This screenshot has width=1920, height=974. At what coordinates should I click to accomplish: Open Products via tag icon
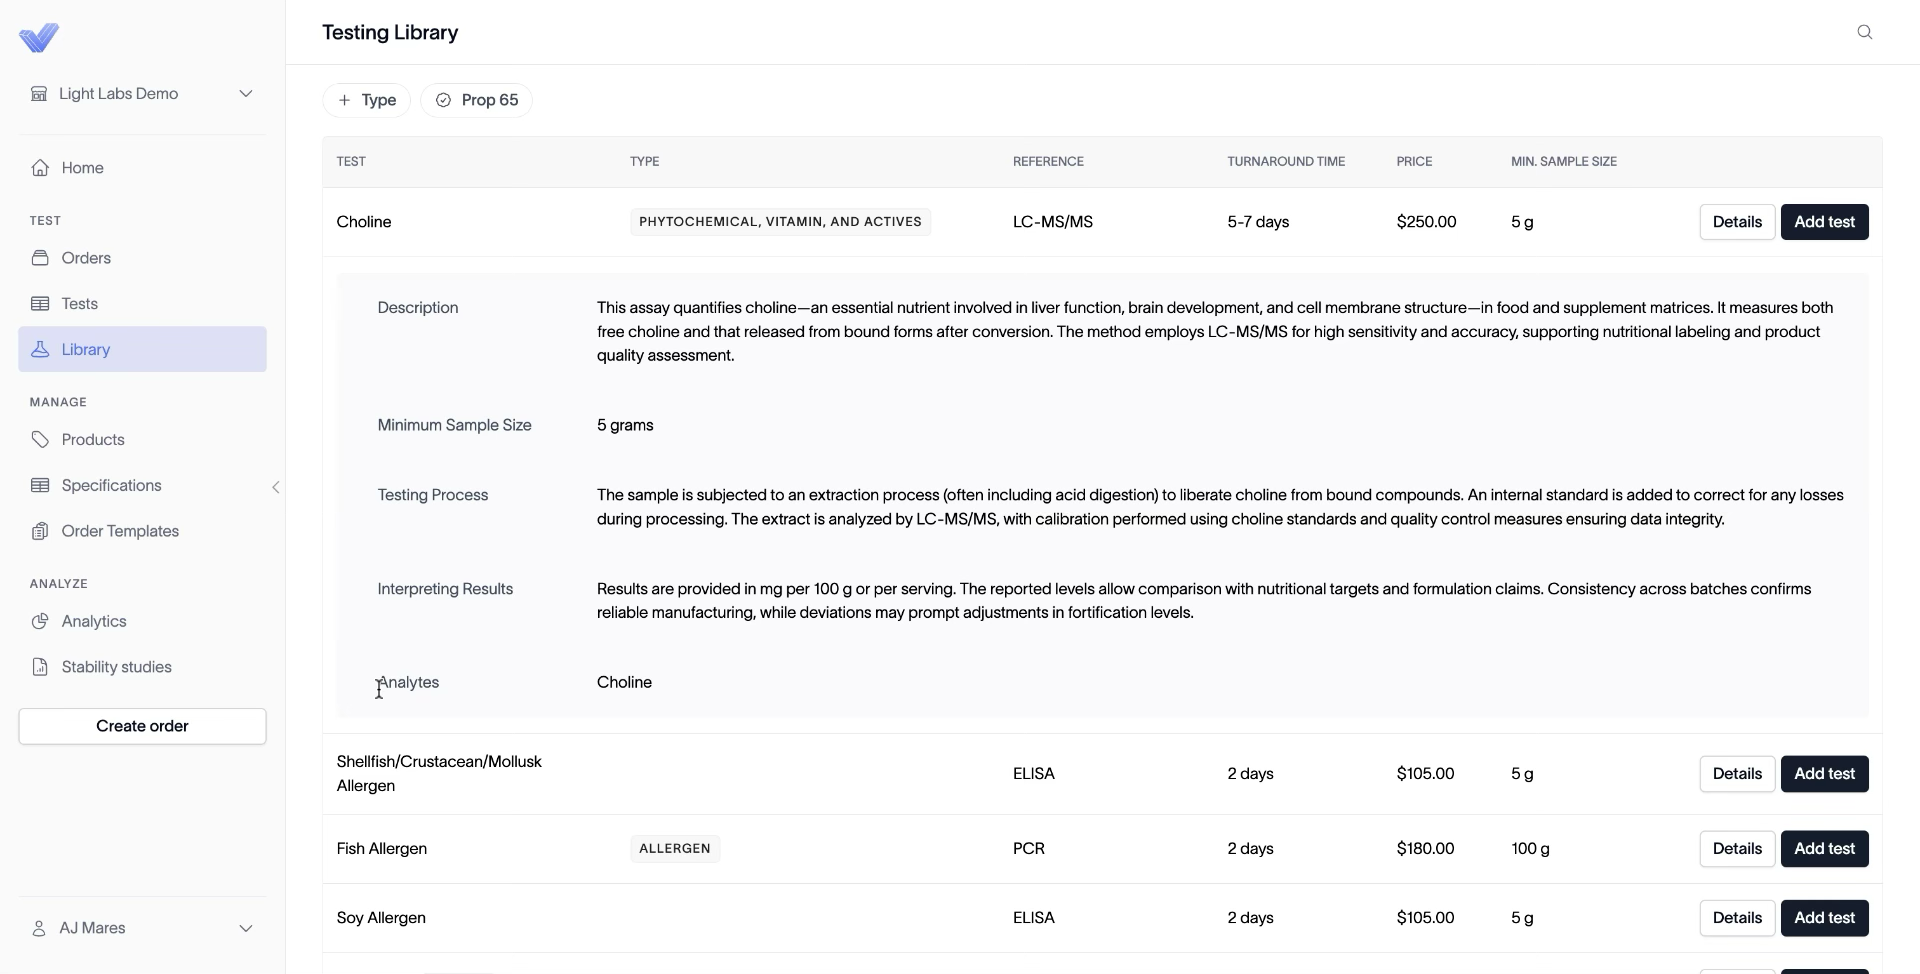(x=40, y=440)
